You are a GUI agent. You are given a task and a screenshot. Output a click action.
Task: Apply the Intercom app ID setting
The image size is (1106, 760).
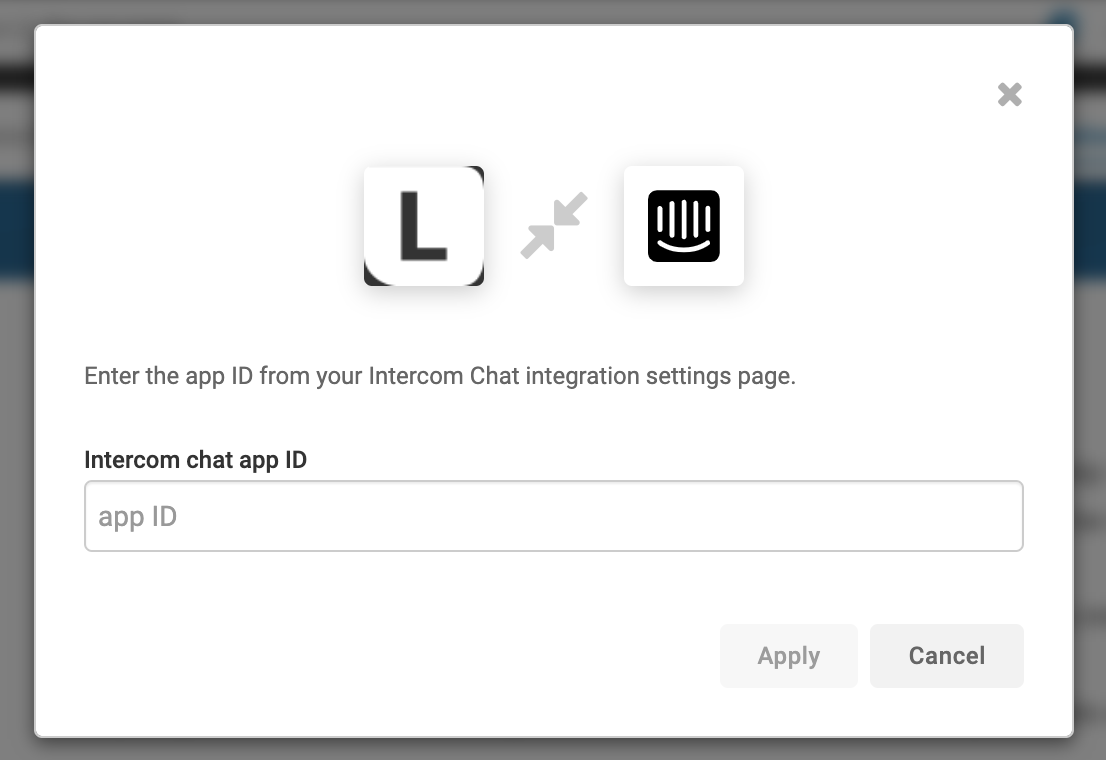click(x=789, y=656)
